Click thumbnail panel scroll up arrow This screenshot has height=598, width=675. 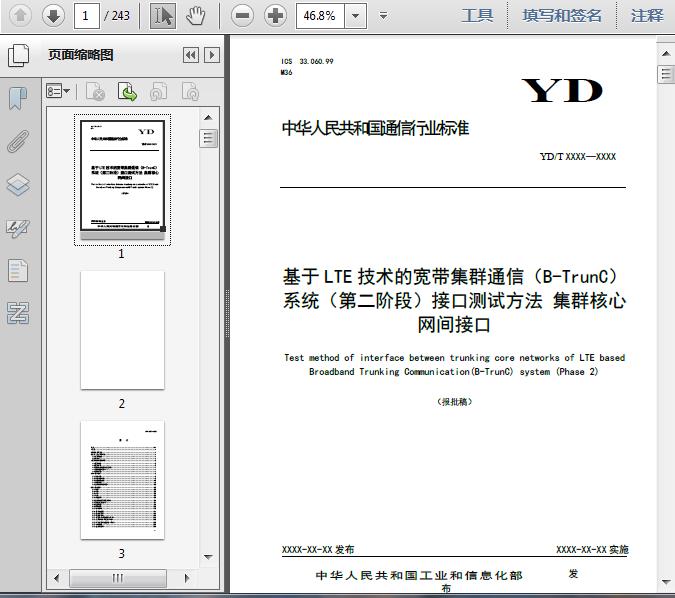tap(208, 118)
